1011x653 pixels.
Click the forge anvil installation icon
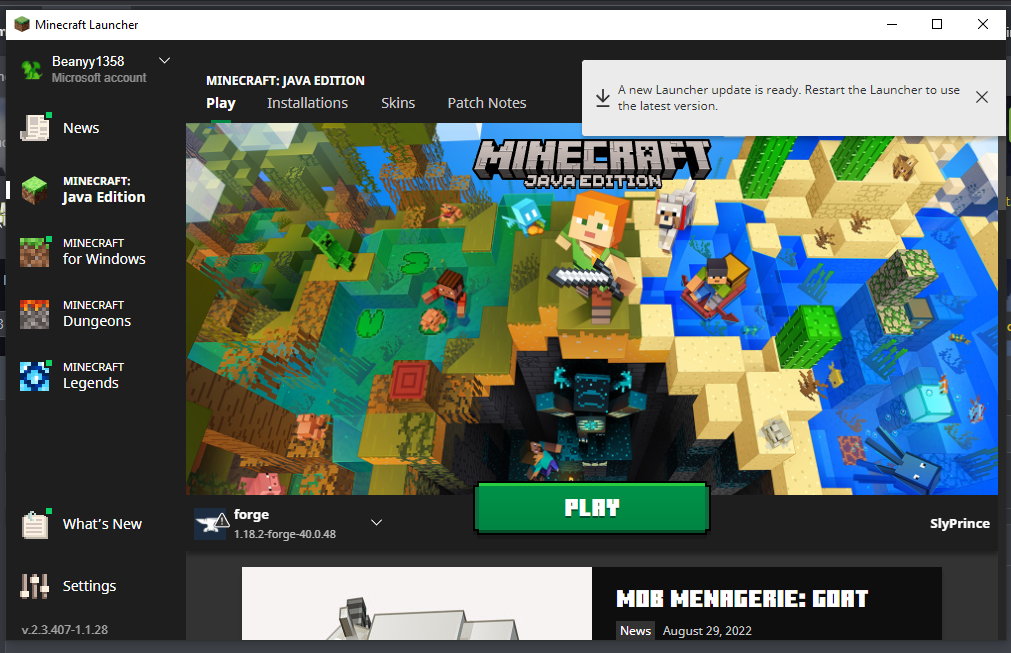coord(211,524)
